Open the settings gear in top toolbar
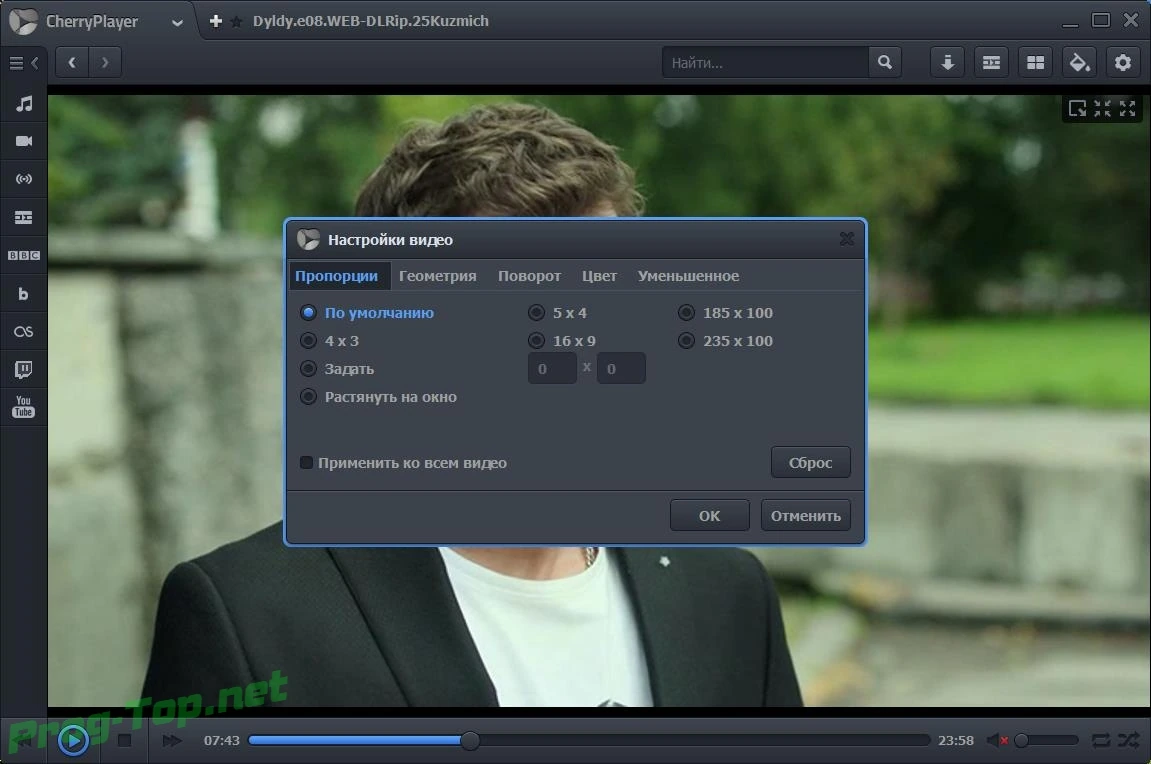The image size is (1151, 764). tap(1123, 62)
